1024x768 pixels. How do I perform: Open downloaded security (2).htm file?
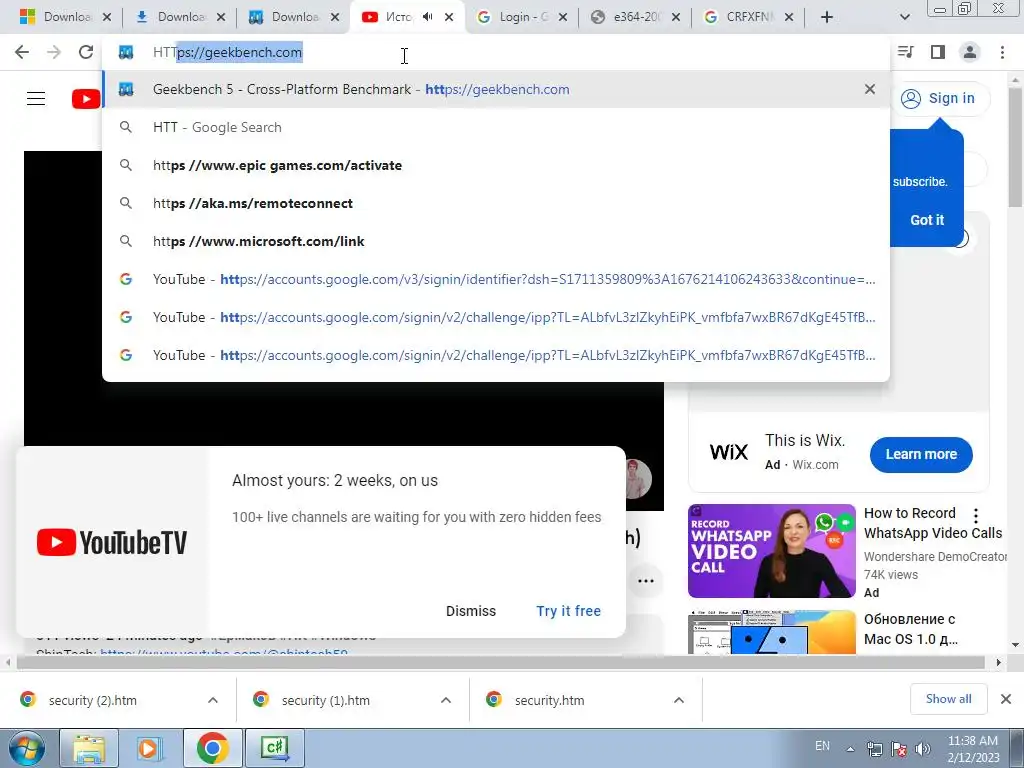coord(93,700)
